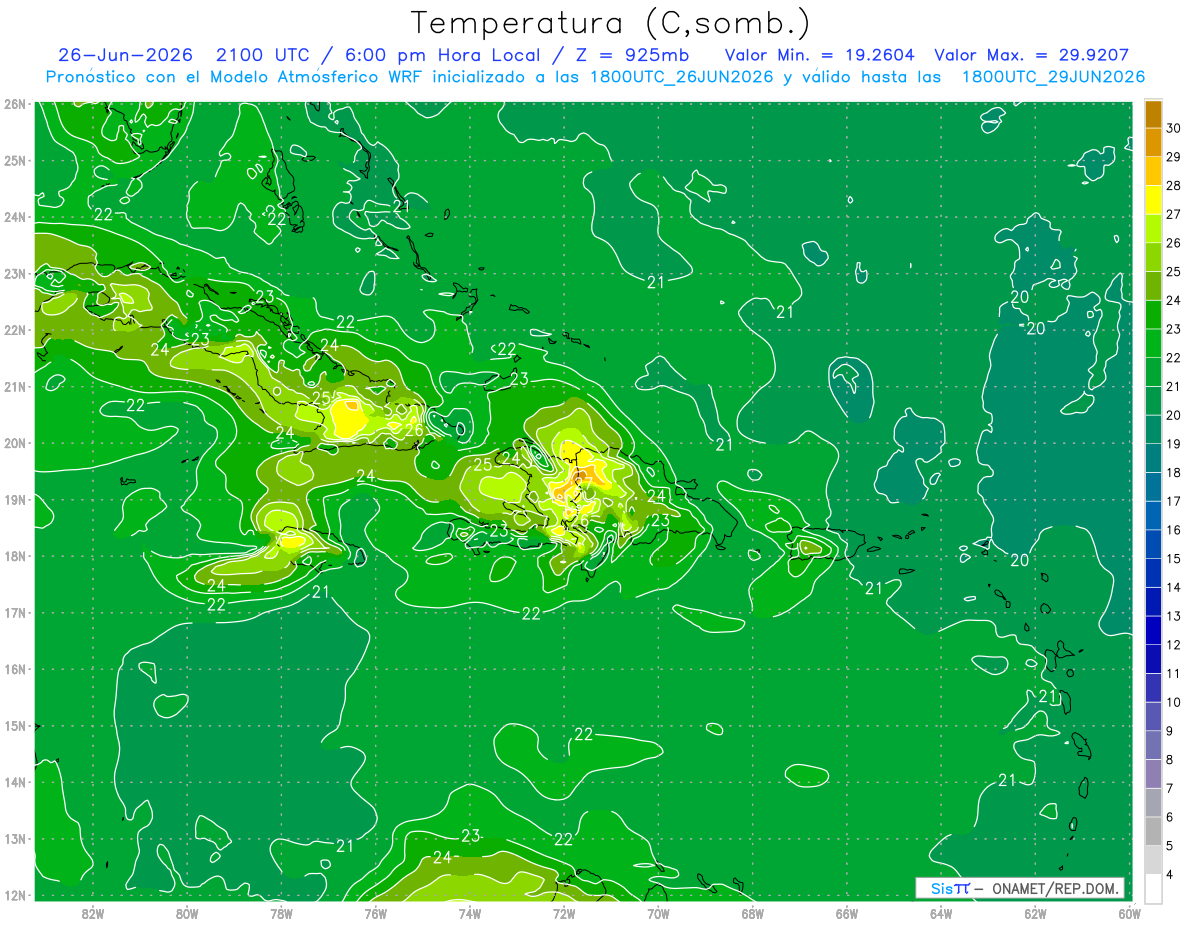Image resolution: width=1200 pixels, height=927 pixels.
Task: Click the '80W' longitude axis label
Action: (x=187, y=913)
